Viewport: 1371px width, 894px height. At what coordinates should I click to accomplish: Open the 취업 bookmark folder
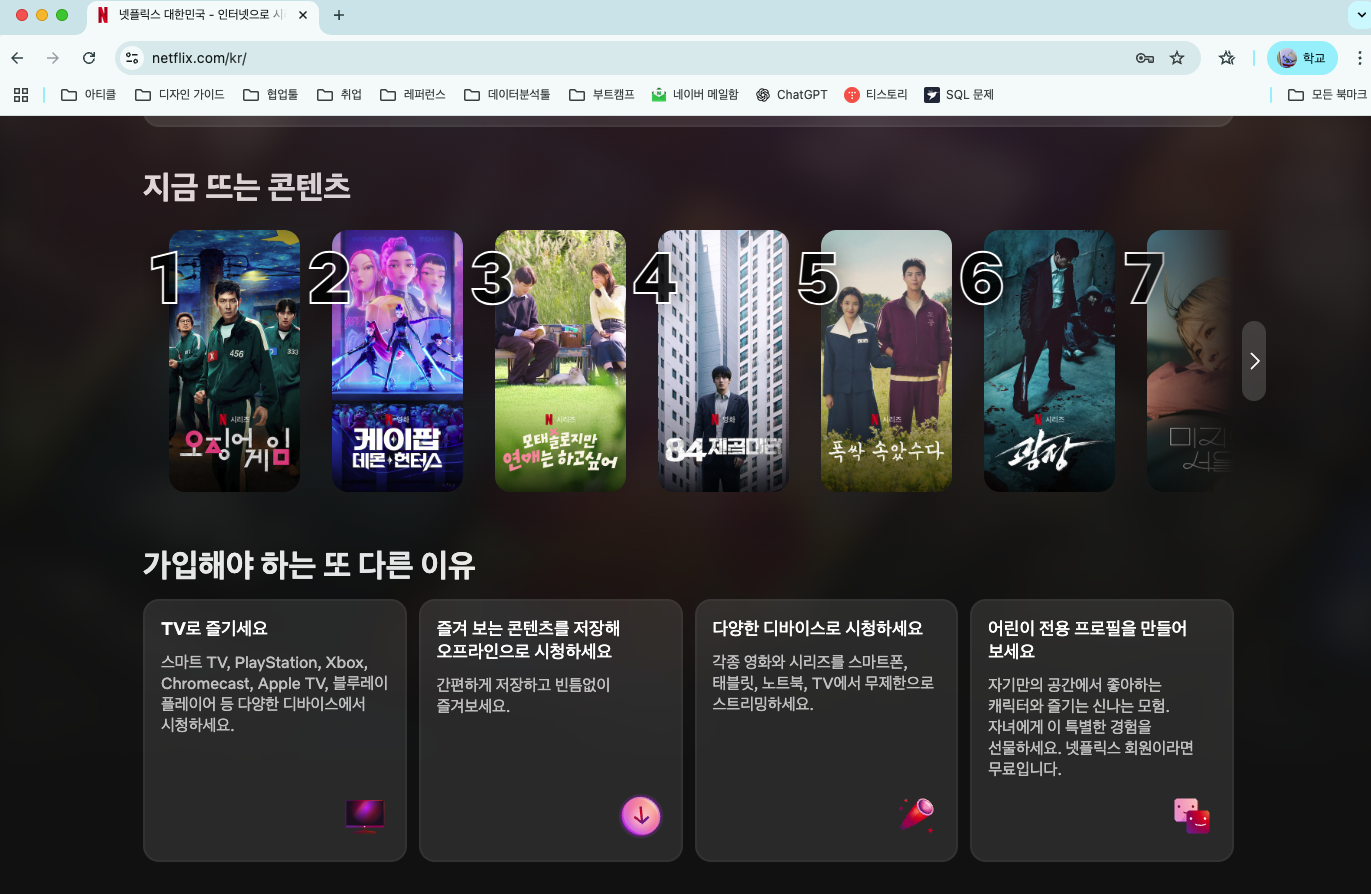[339, 95]
